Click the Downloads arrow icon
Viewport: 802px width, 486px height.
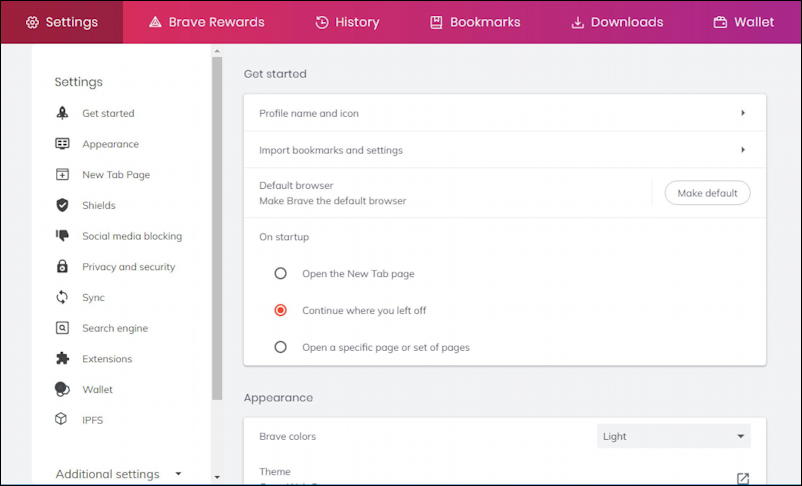(x=577, y=23)
